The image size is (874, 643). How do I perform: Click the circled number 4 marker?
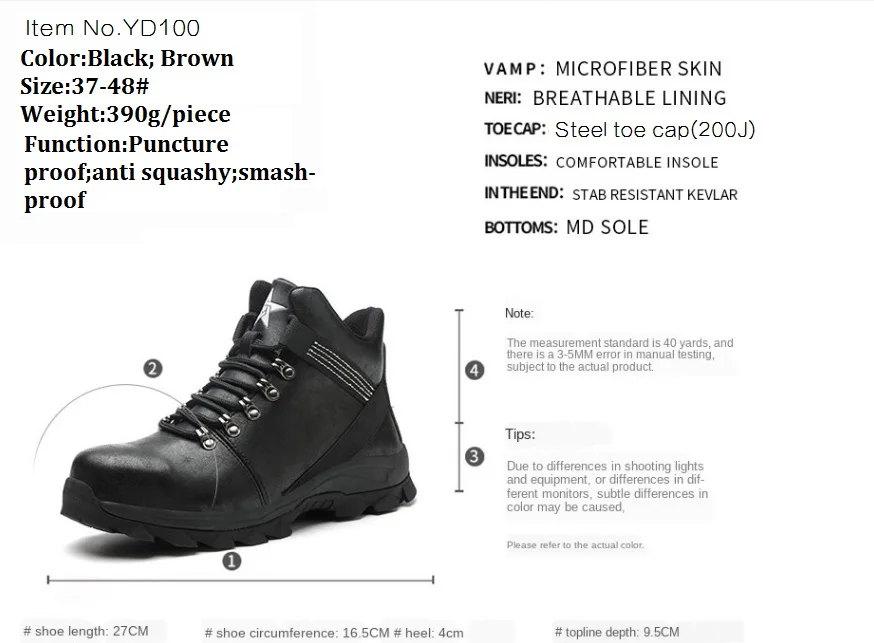click(474, 370)
